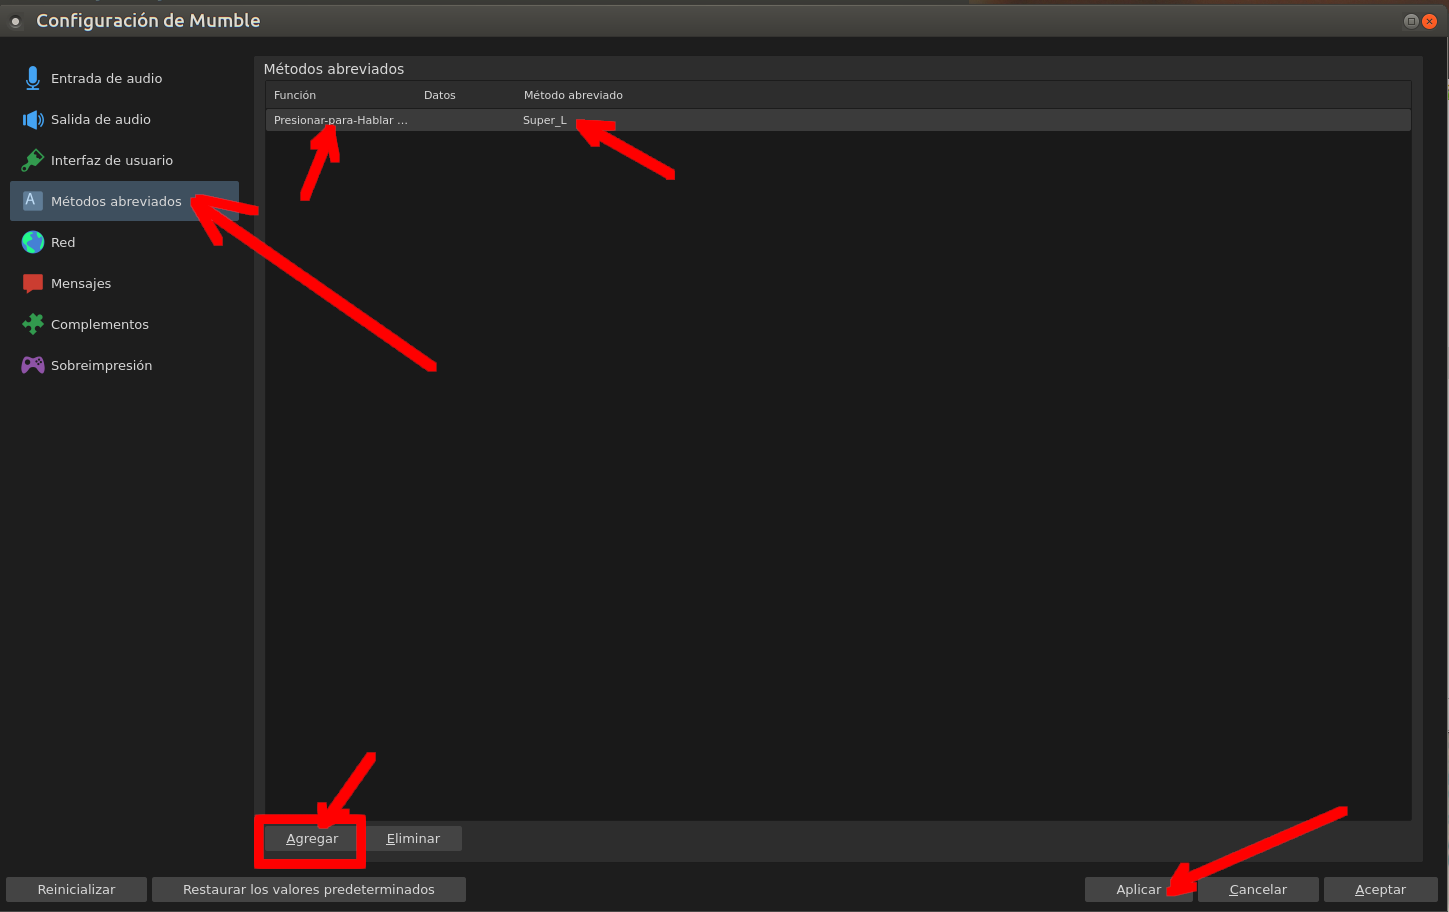Click the speaker icon for Salida de audio
The image size is (1449, 912).
pos(33,120)
